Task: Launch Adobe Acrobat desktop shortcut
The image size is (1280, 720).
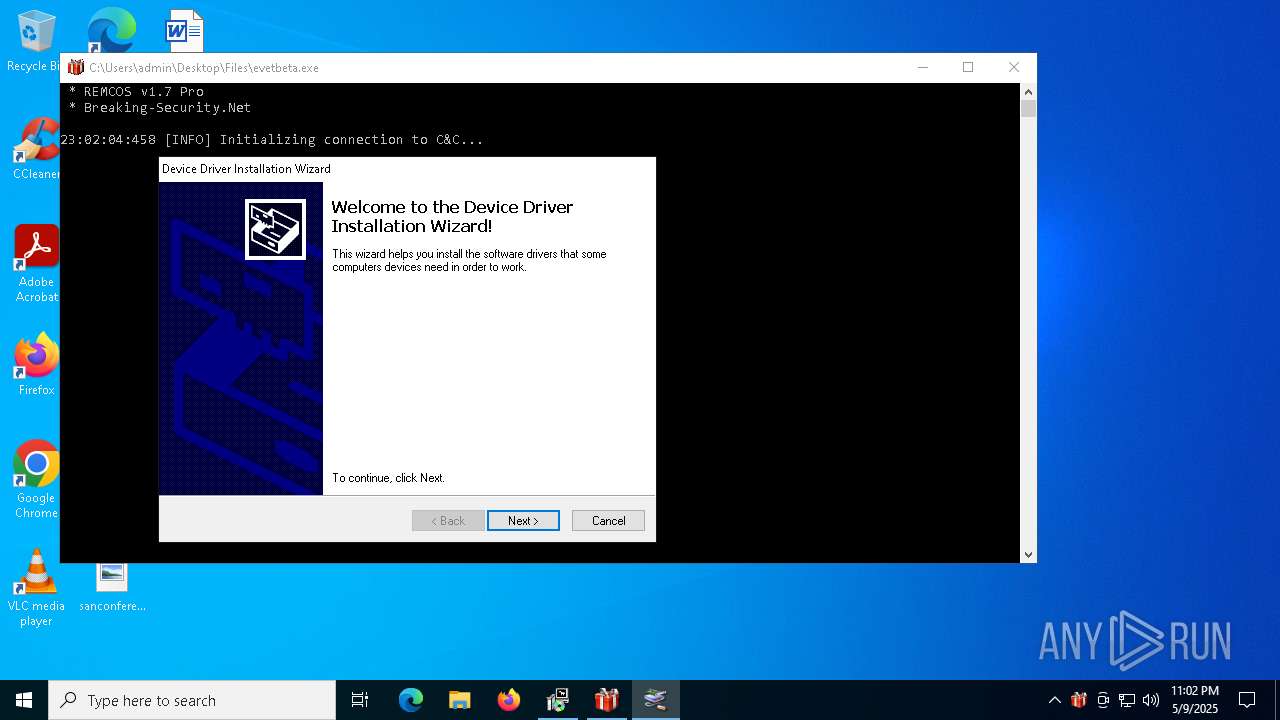Action: tap(36, 264)
